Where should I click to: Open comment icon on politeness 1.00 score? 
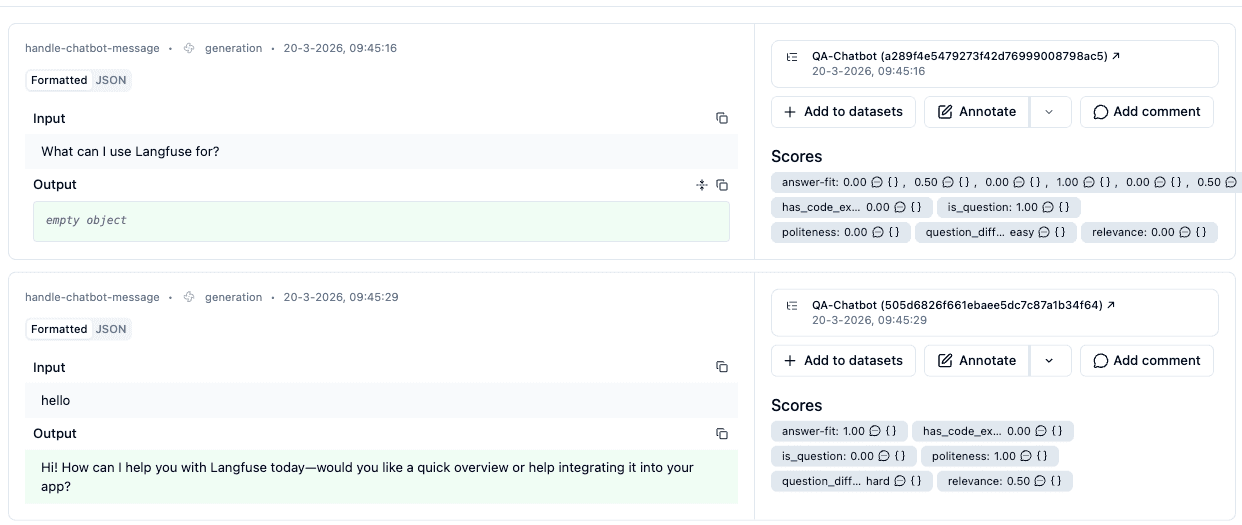[1026, 456]
